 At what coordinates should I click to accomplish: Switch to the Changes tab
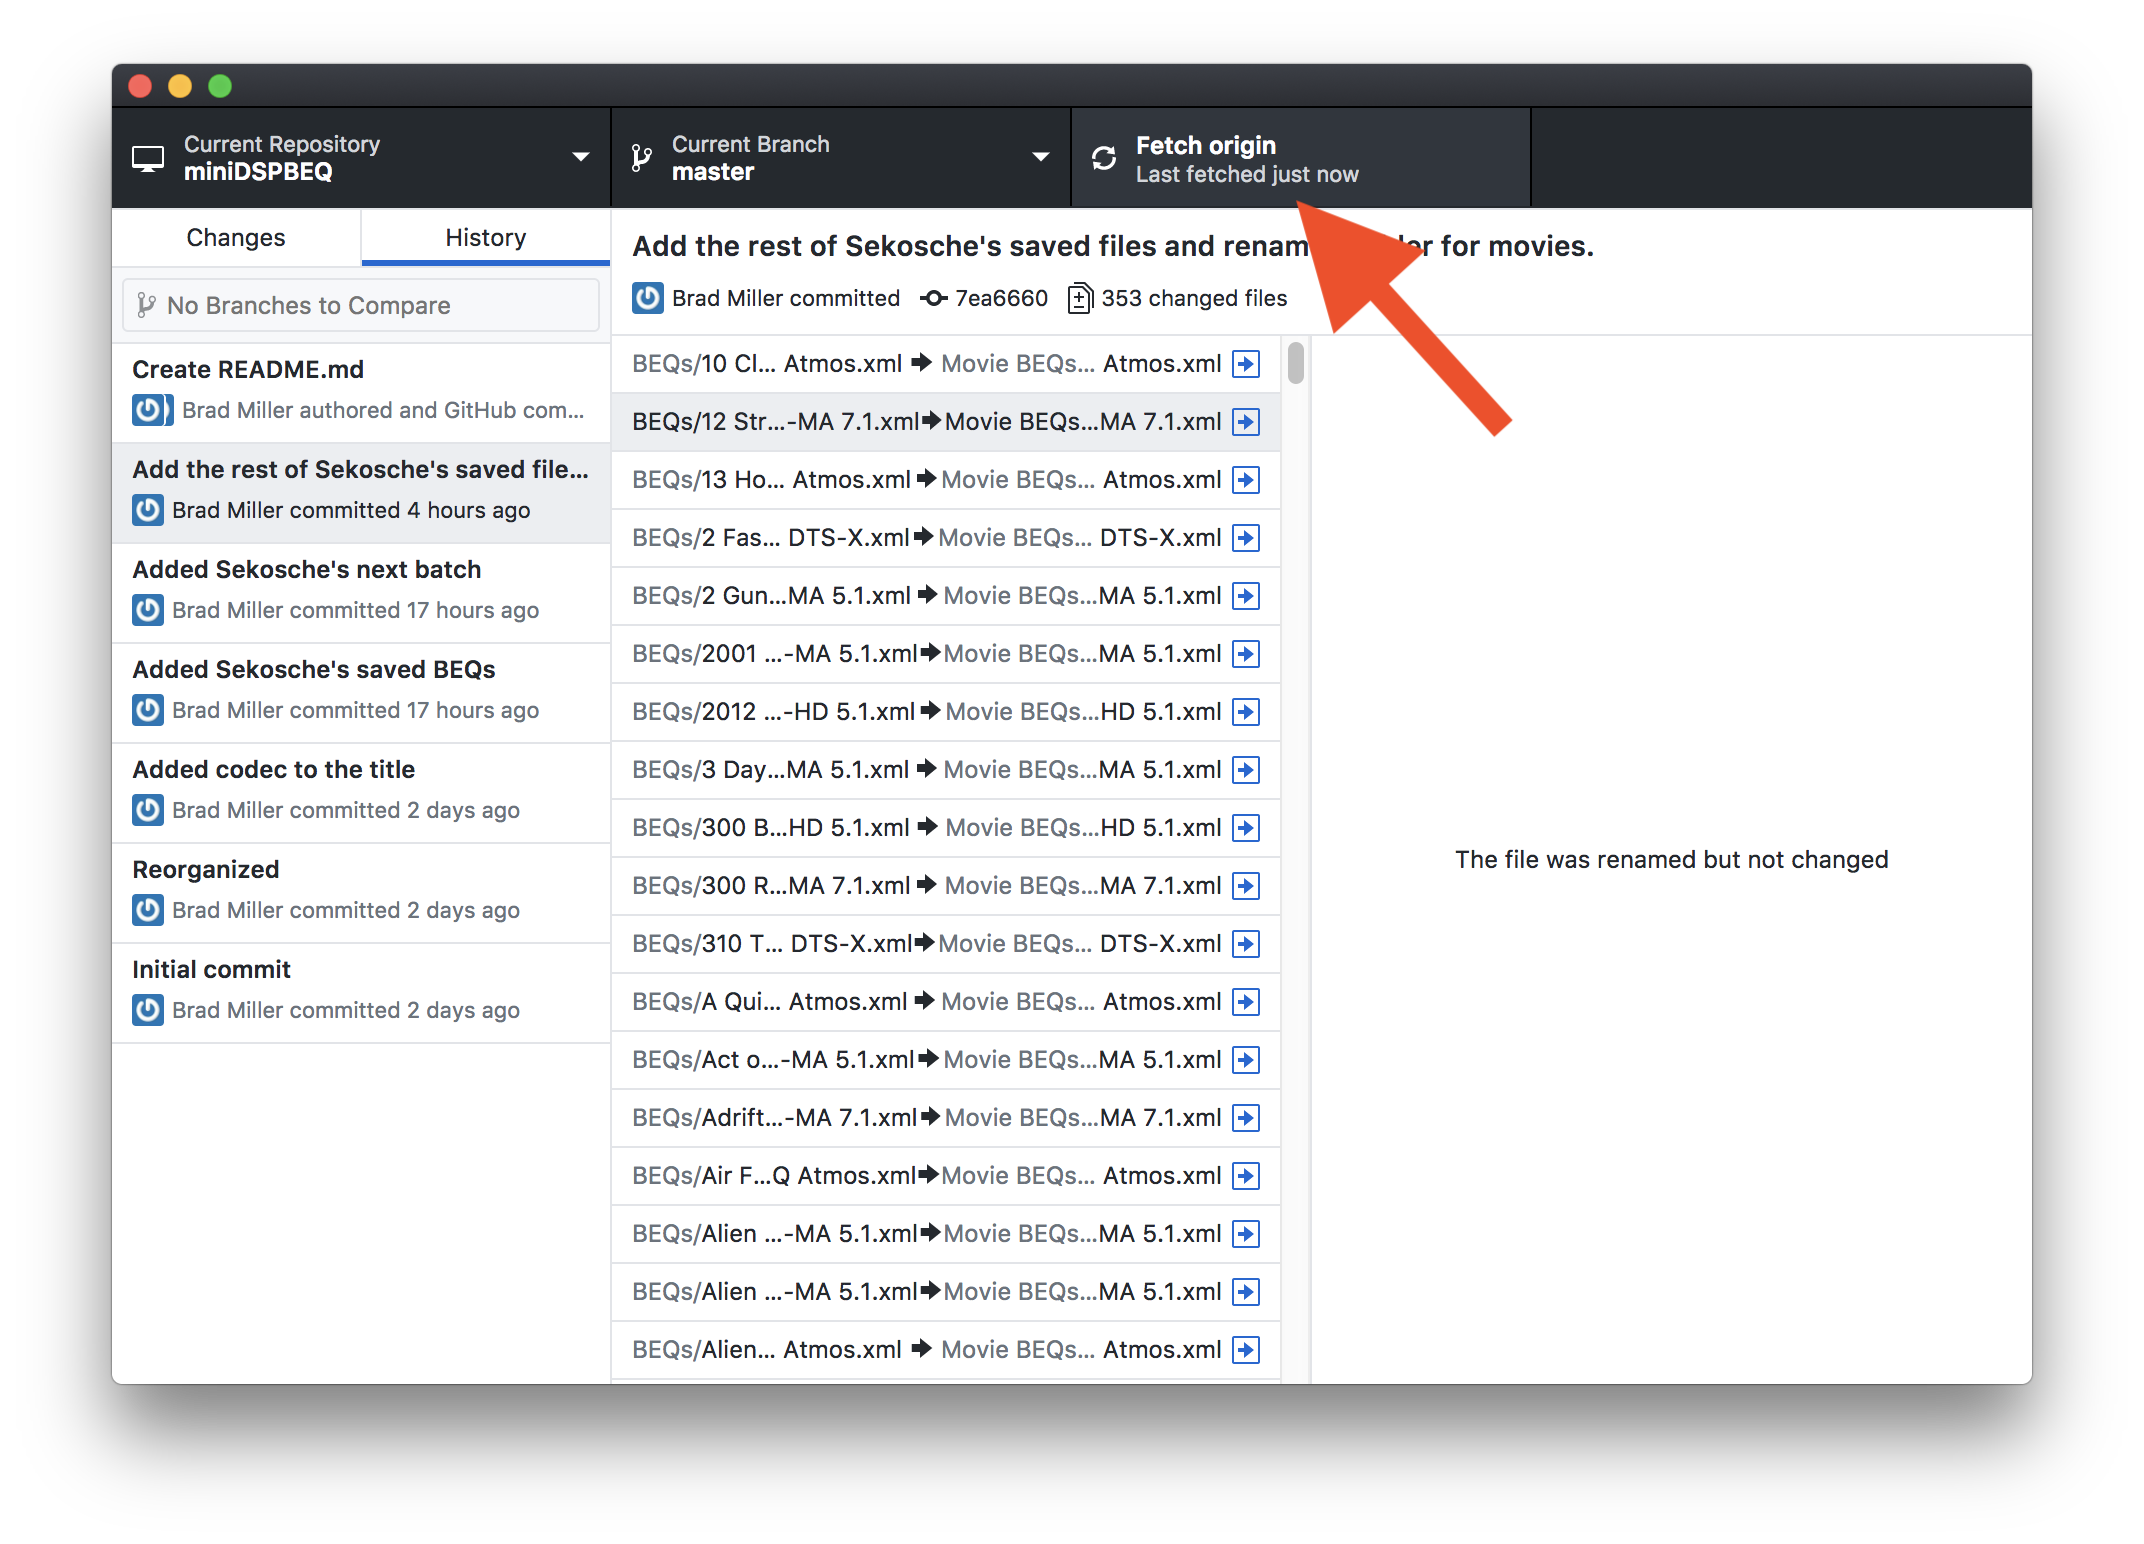point(236,238)
